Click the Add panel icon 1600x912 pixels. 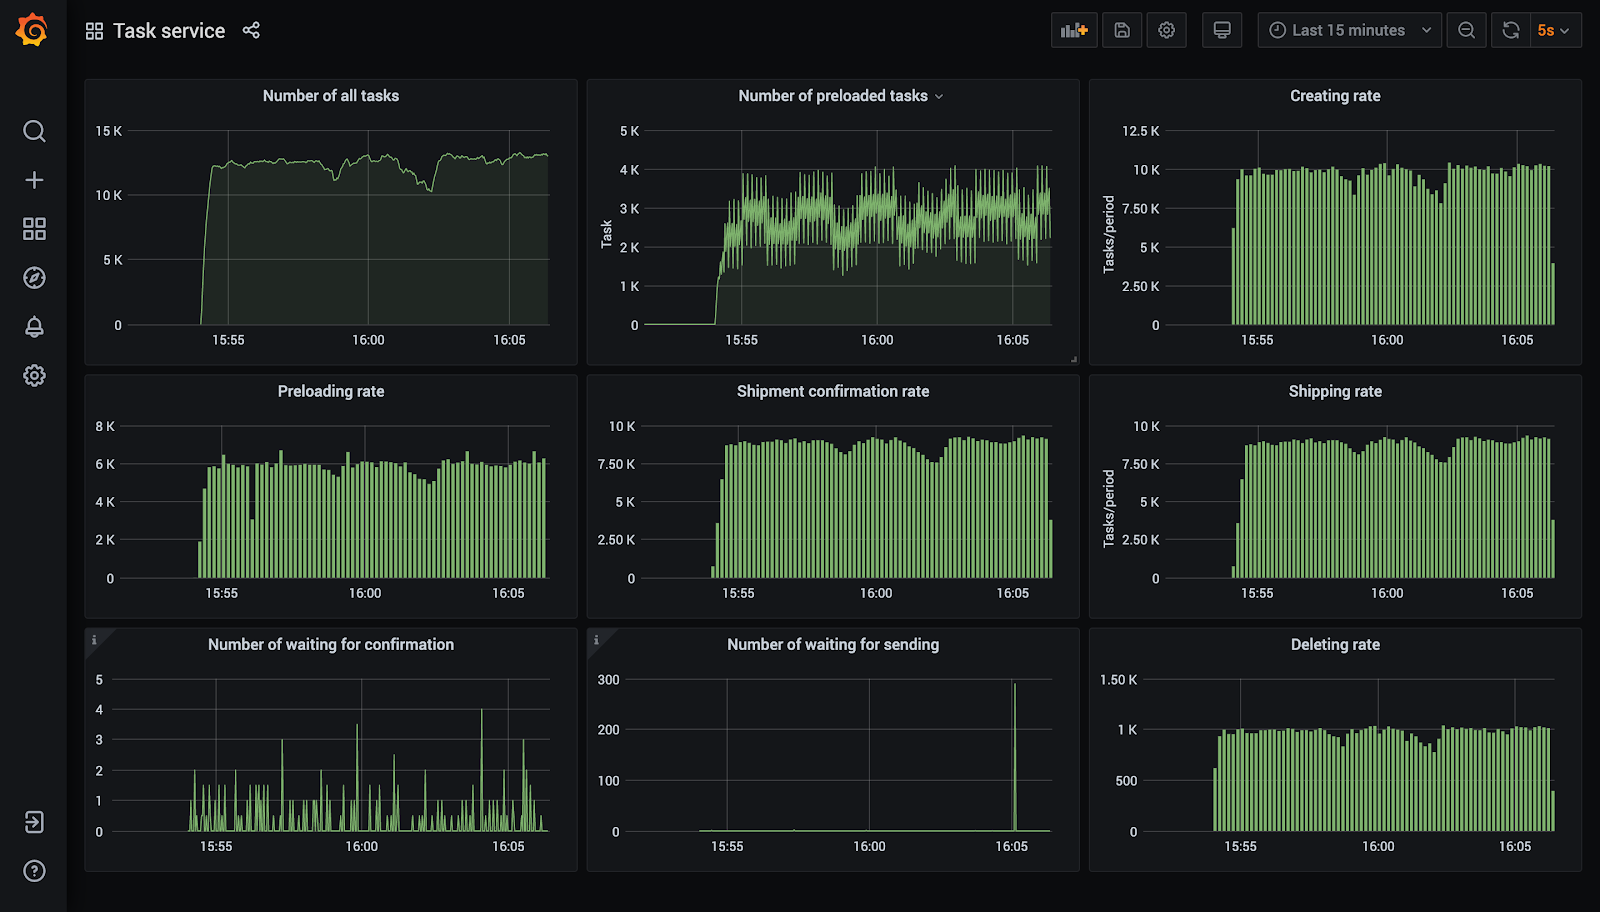click(x=1074, y=30)
